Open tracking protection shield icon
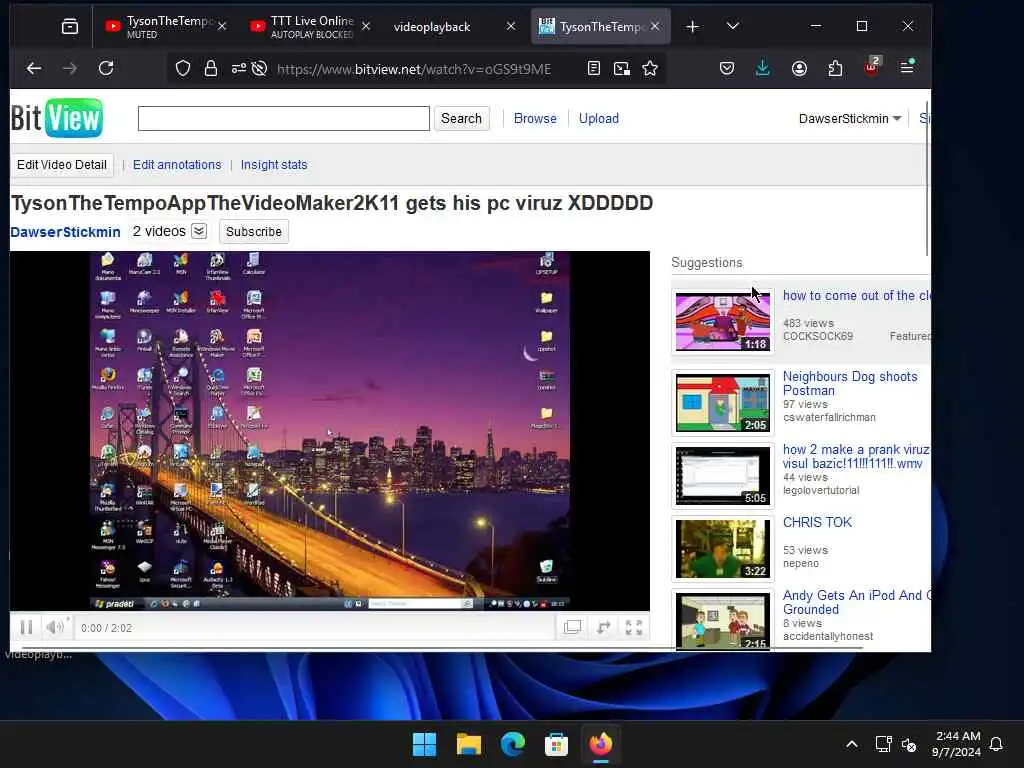The image size is (1024, 768). click(183, 68)
